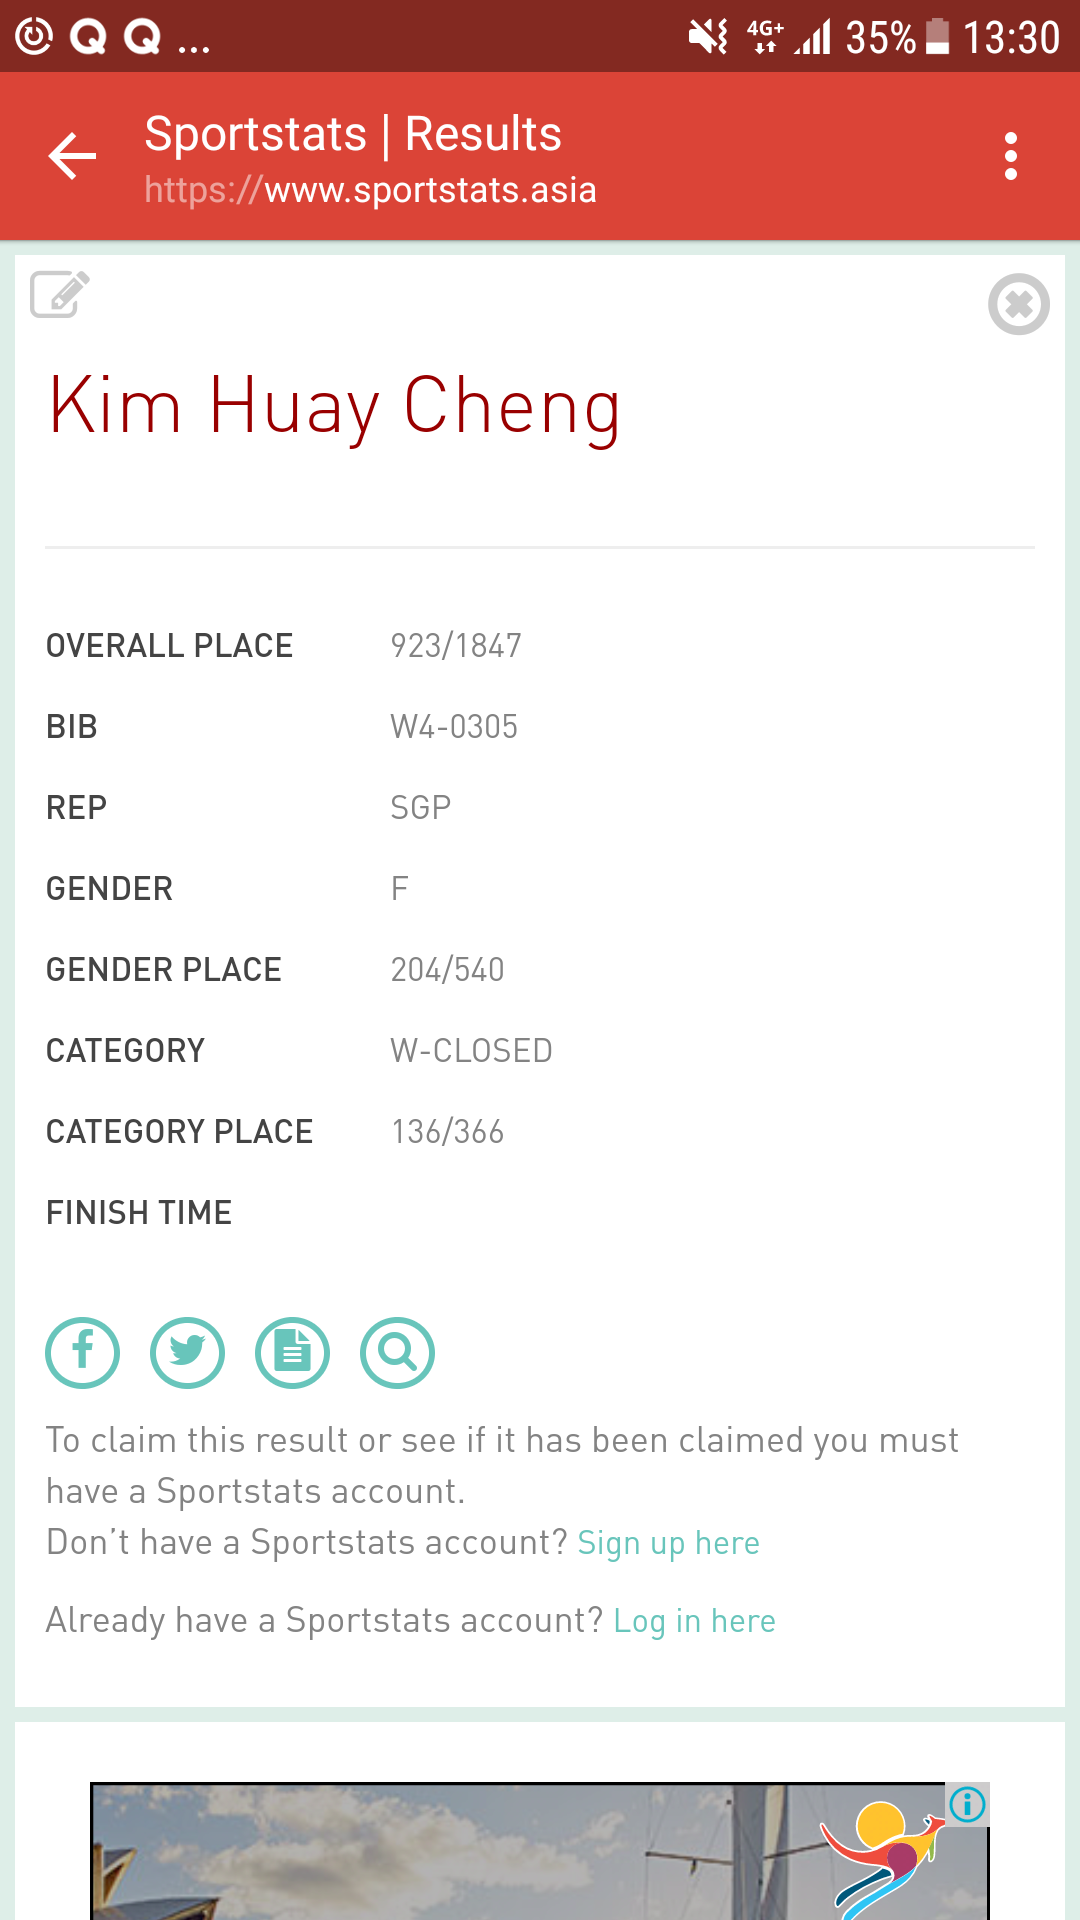This screenshot has height=1920, width=1080.
Task: Share result on Twitter
Action: pyautogui.click(x=188, y=1352)
